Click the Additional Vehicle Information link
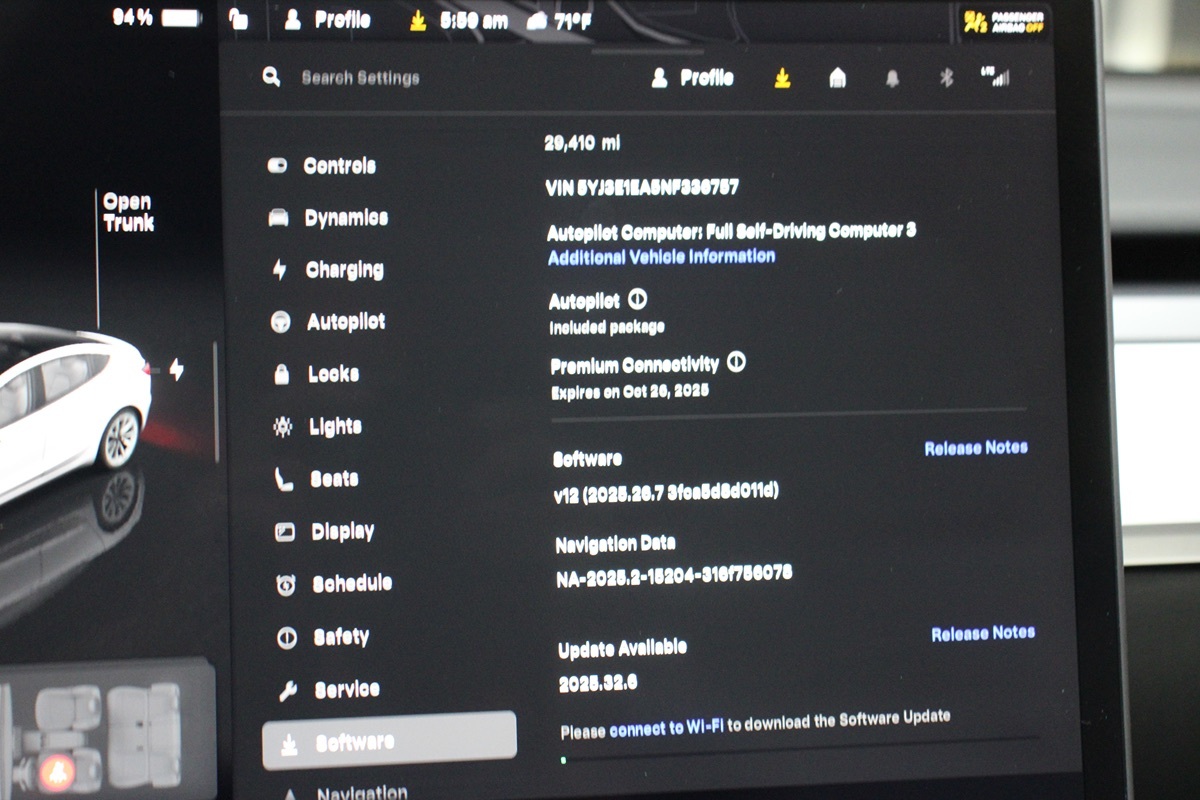 tap(661, 257)
